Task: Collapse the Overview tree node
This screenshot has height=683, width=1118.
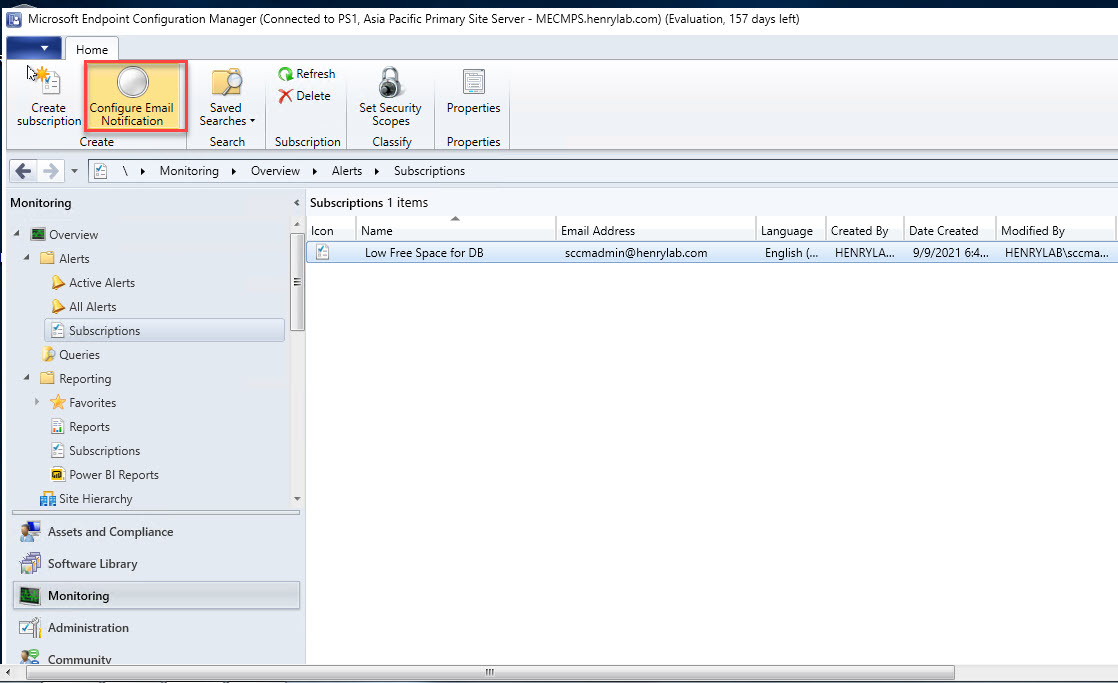Action: click(17, 235)
